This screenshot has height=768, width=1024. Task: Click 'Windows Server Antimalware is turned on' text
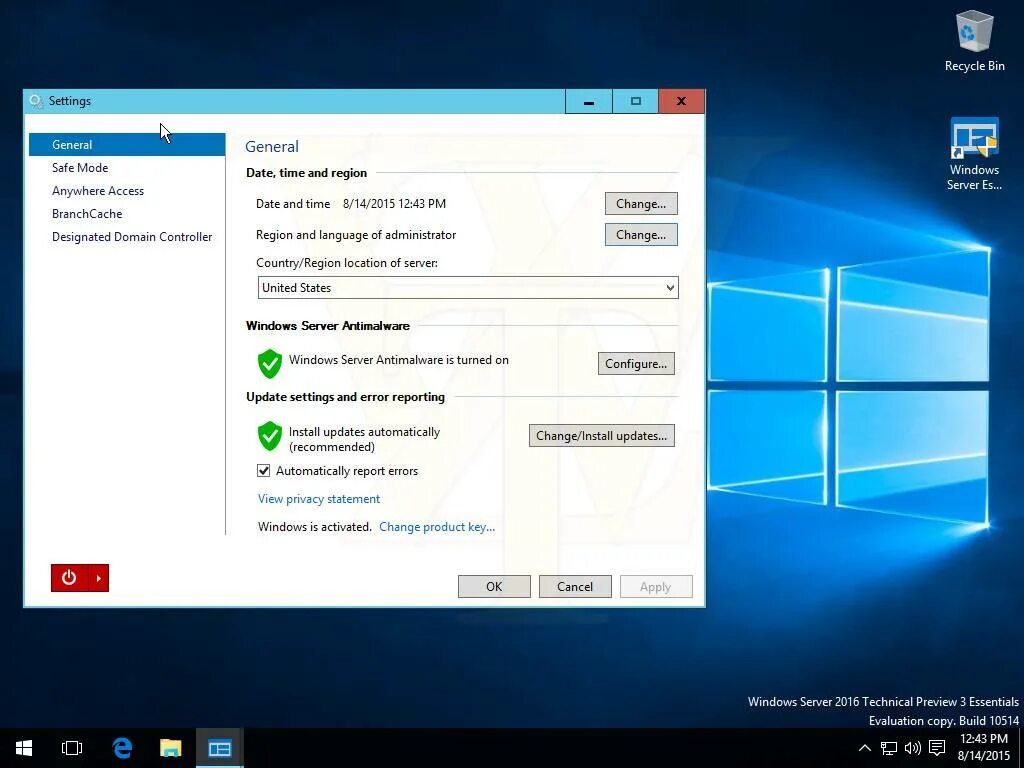pyautogui.click(x=398, y=360)
